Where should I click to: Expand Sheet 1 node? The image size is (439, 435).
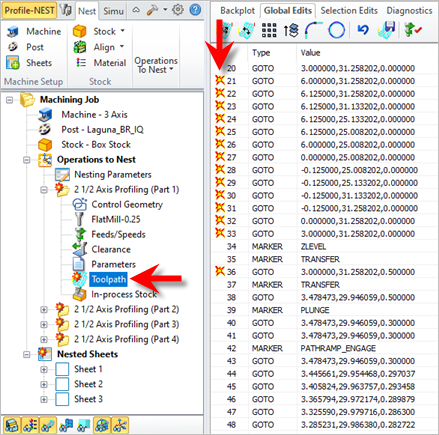tap(44, 370)
